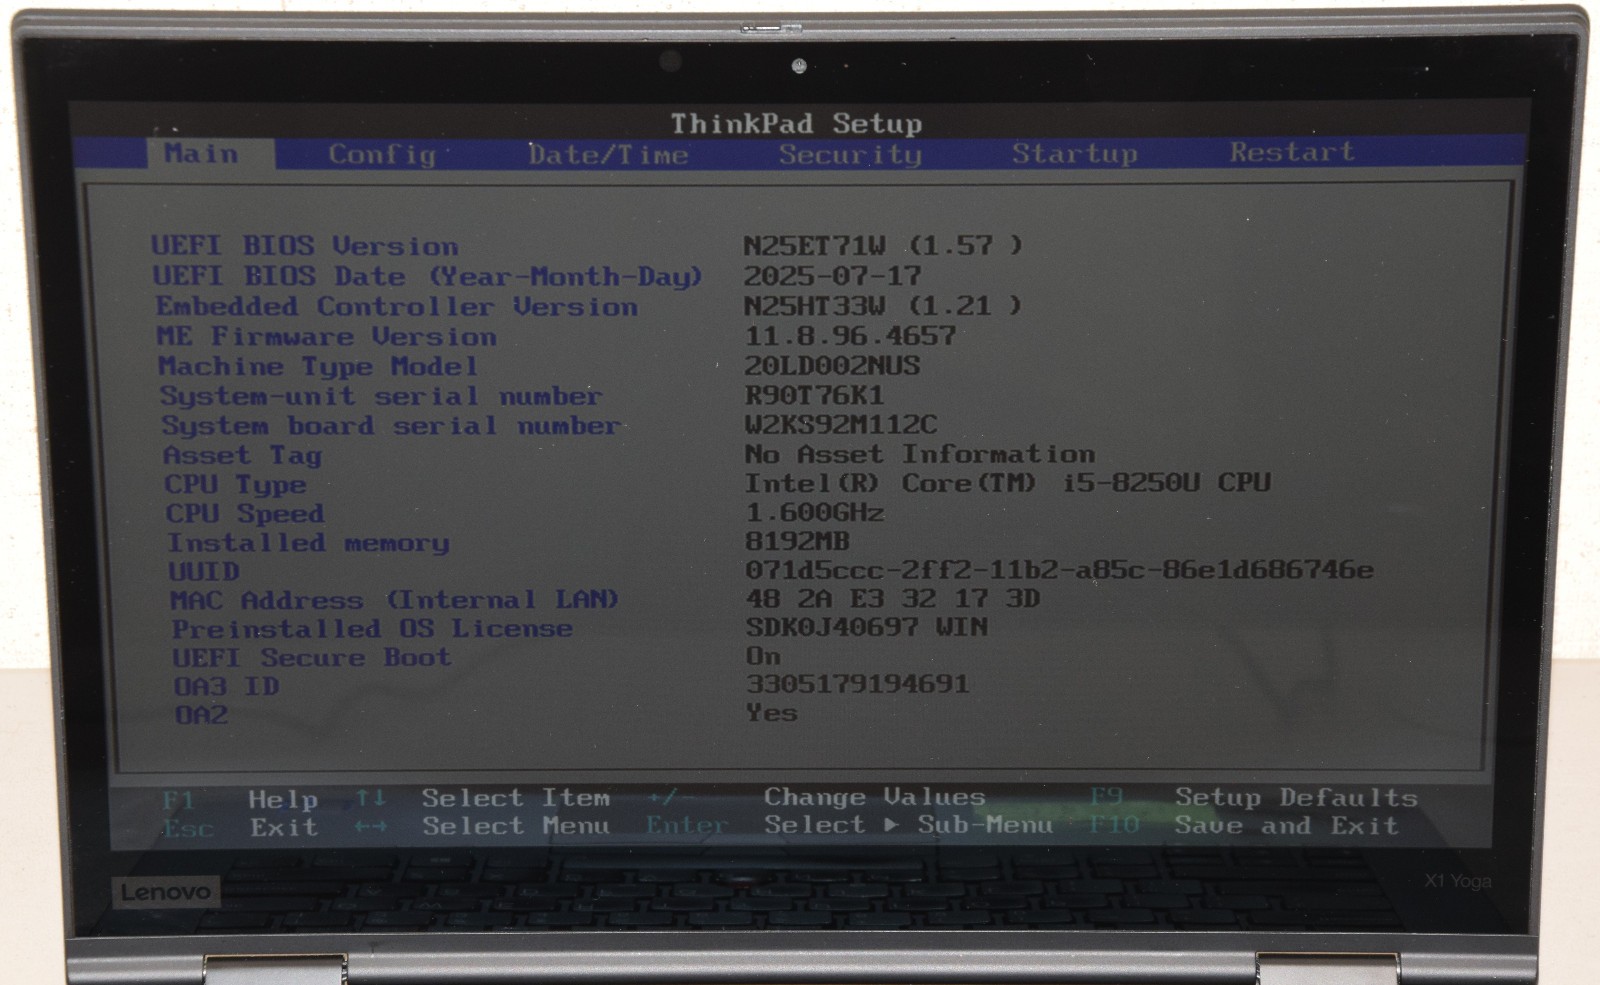Click Select Menu in footer
1600x985 pixels.
(x=515, y=826)
